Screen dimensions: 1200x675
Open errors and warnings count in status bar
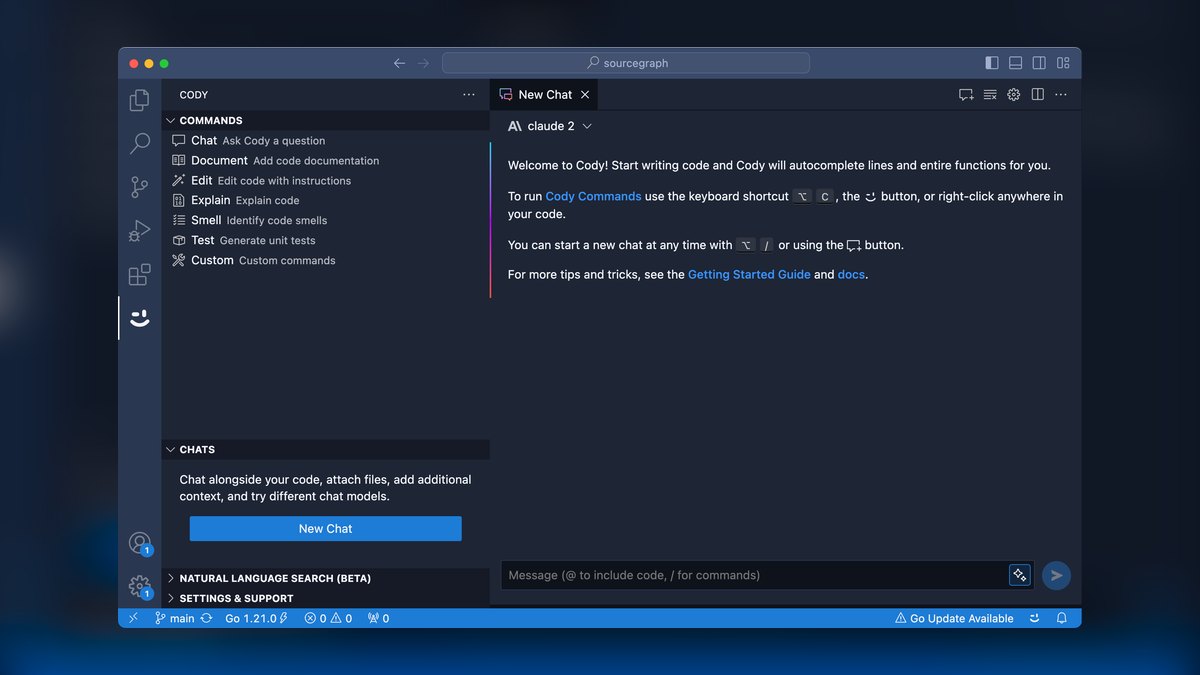coord(329,618)
